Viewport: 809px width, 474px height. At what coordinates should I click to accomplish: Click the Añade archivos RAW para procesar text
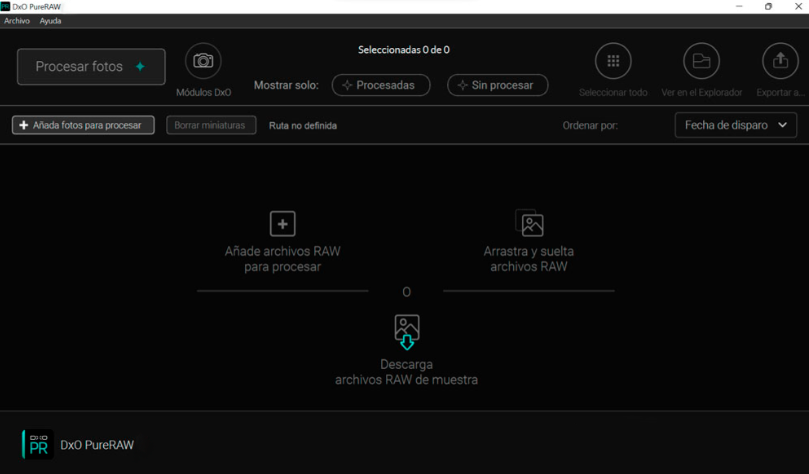point(283,259)
